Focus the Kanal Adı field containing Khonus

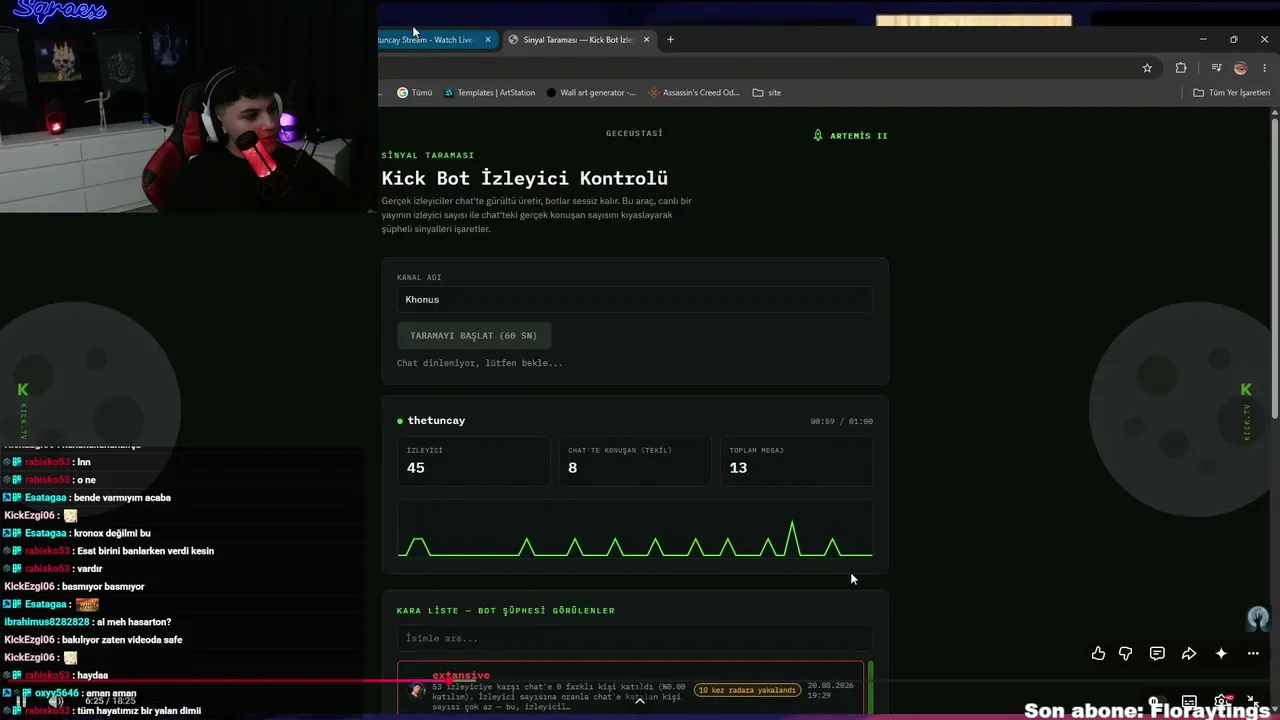(x=635, y=300)
